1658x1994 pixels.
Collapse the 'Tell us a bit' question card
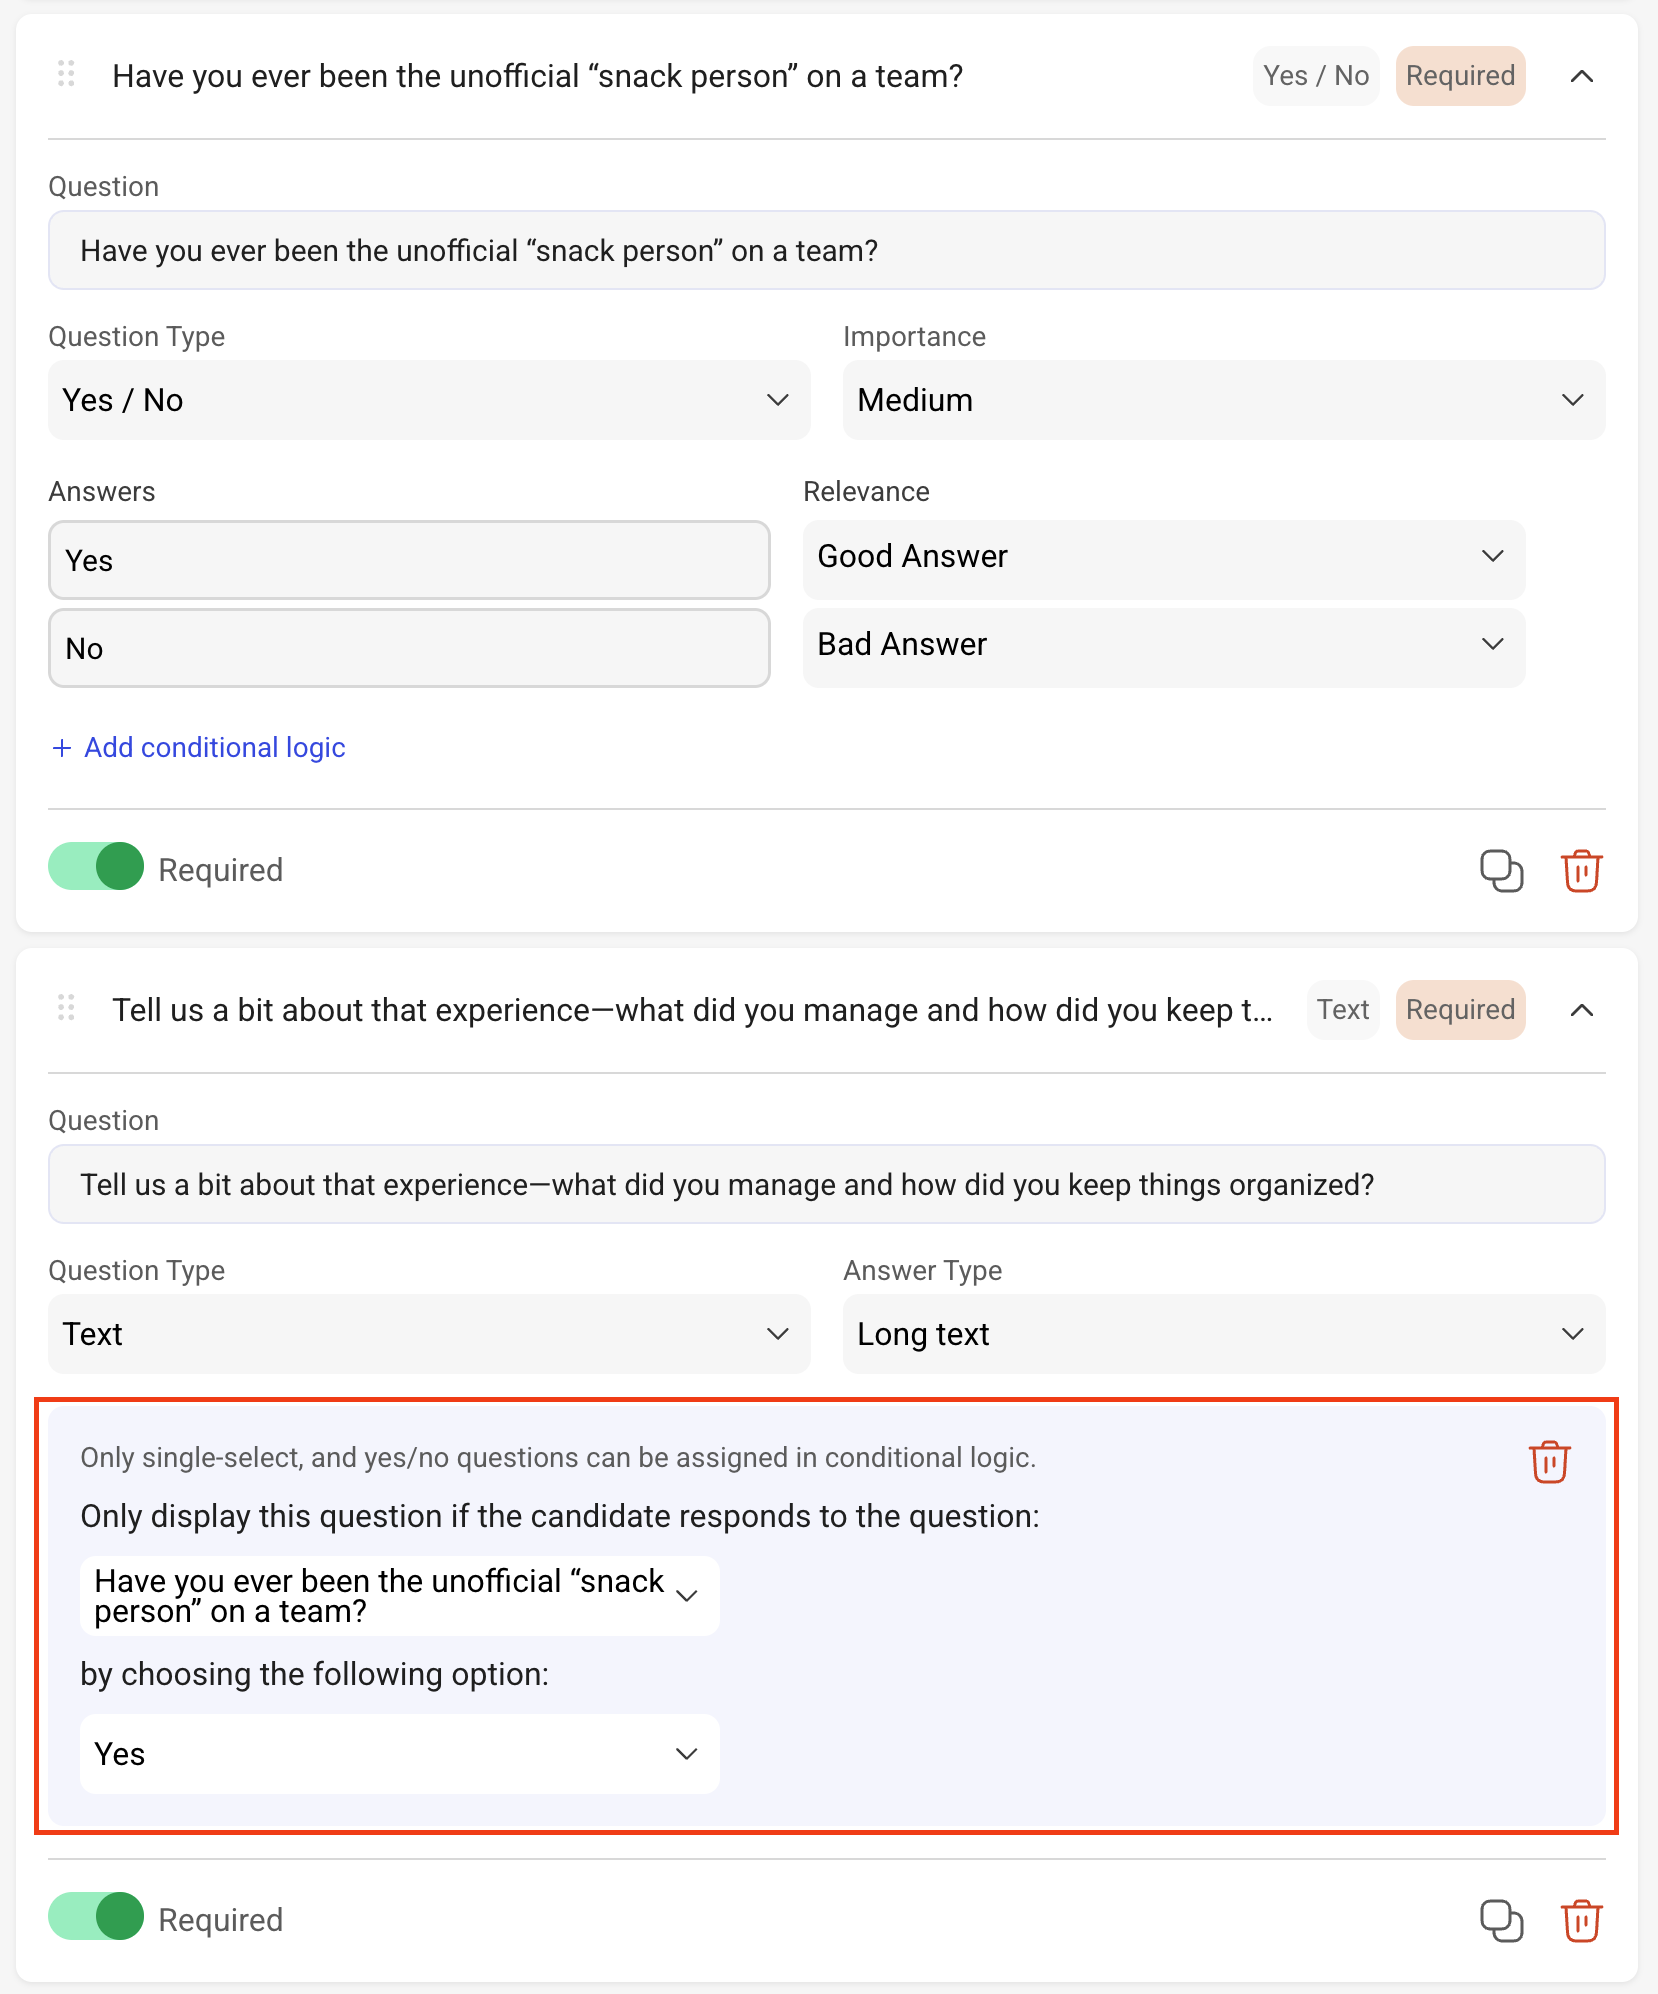(x=1581, y=1010)
